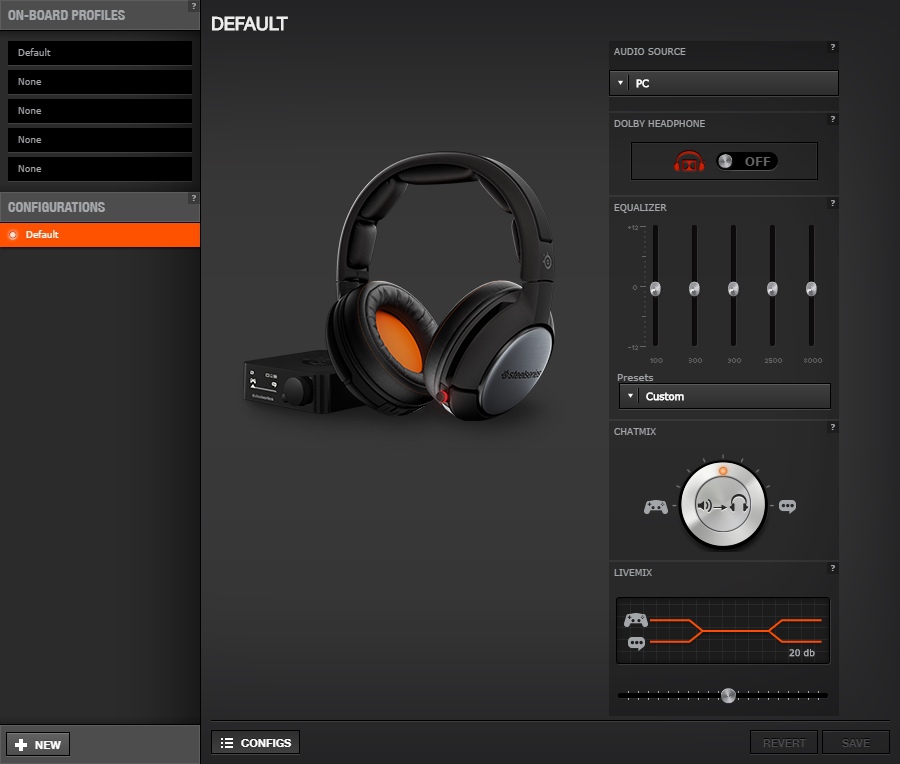Click the 100 Hz equalizer slider handle
The image size is (900, 764).
pyautogui.click(x=655, y=289)
